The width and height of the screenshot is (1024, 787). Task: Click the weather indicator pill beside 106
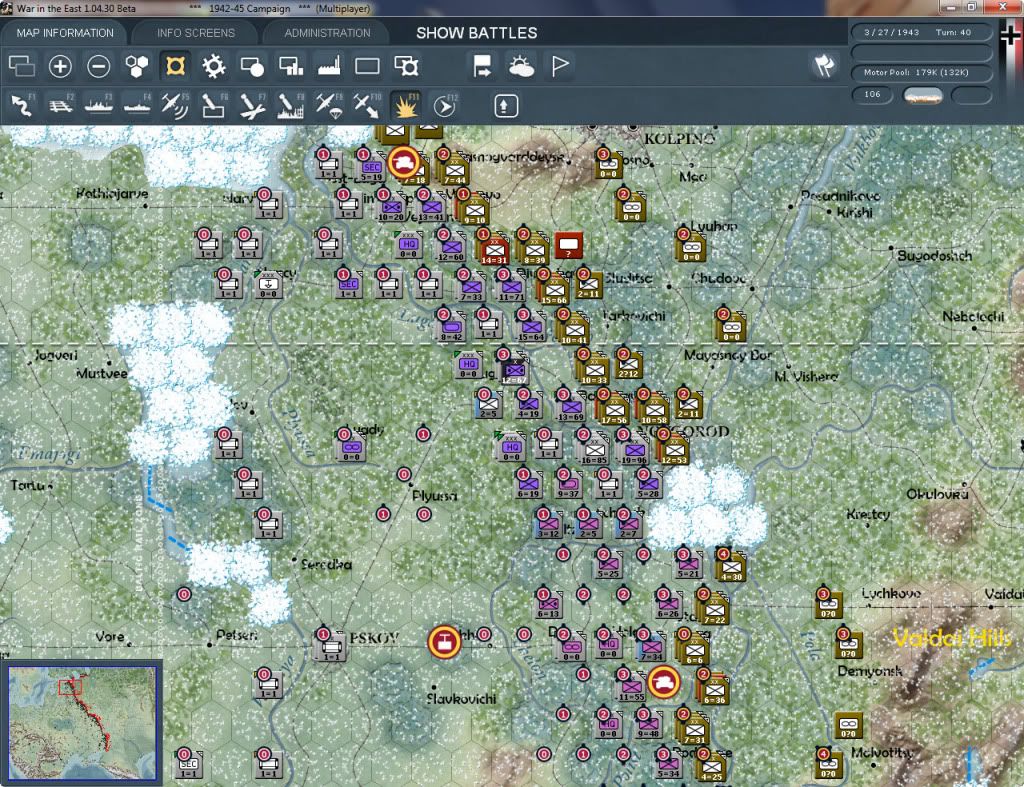point(922,96)
